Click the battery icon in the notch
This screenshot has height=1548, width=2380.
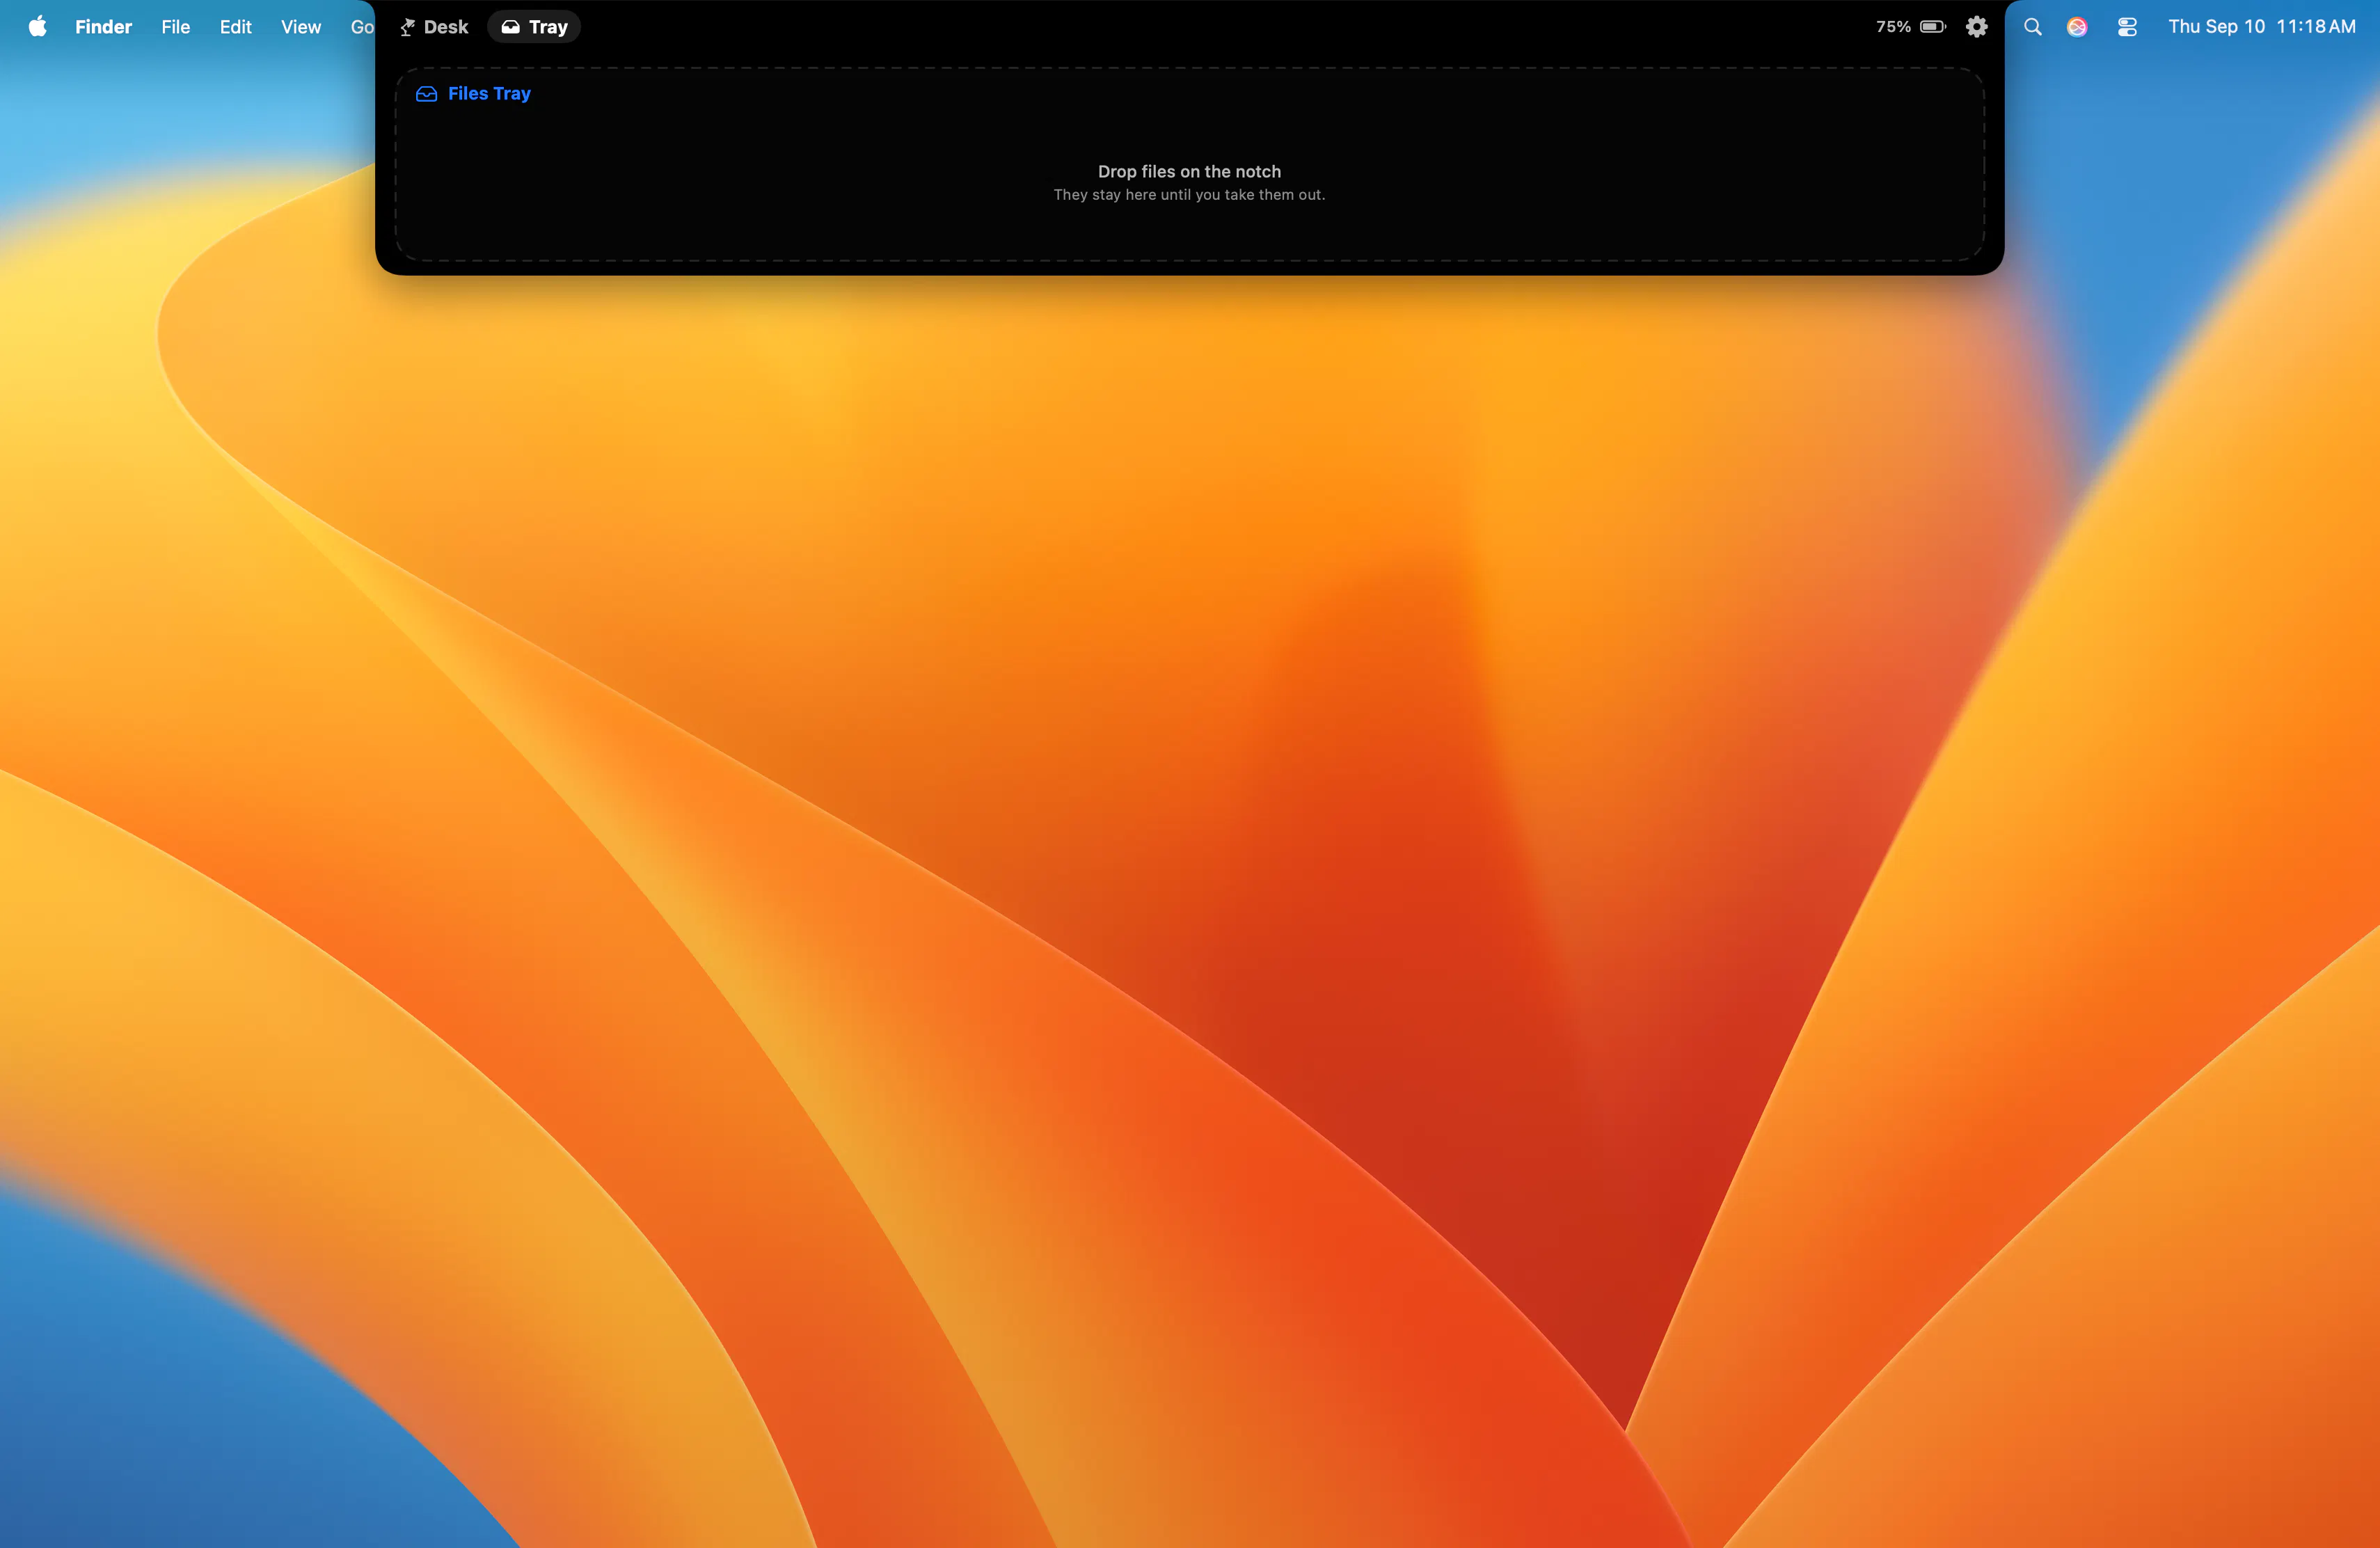(1933, 27)
